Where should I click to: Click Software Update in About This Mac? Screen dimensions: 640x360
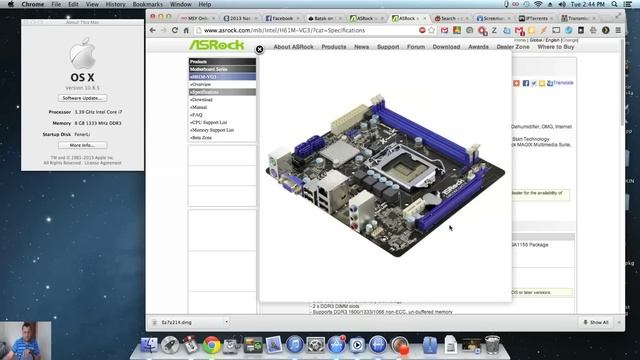coord(82,98)
